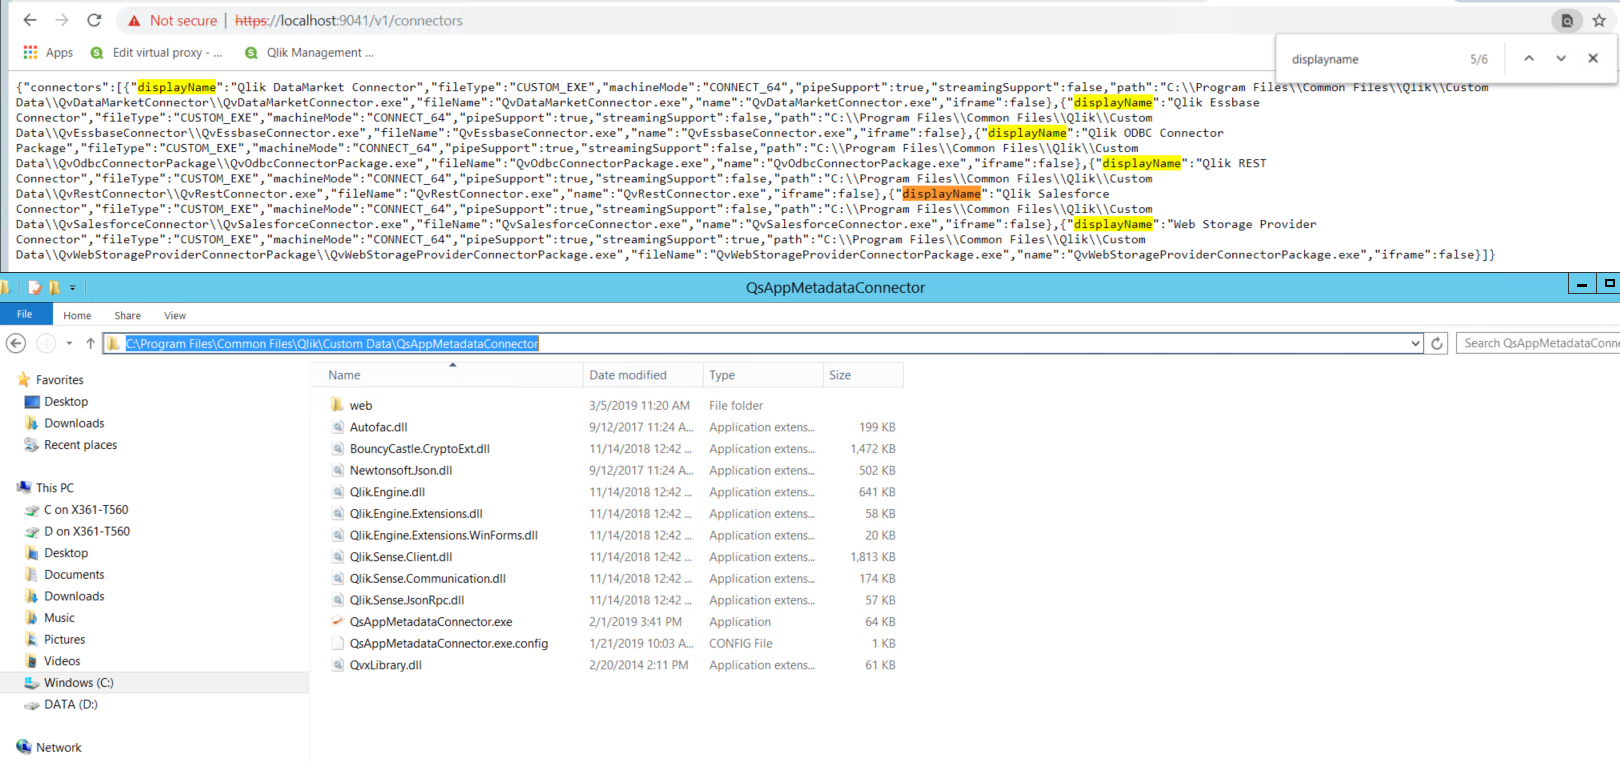
Task: Select BouncyCastle.CryptoExt.dll file
Action: coord(420,449)
